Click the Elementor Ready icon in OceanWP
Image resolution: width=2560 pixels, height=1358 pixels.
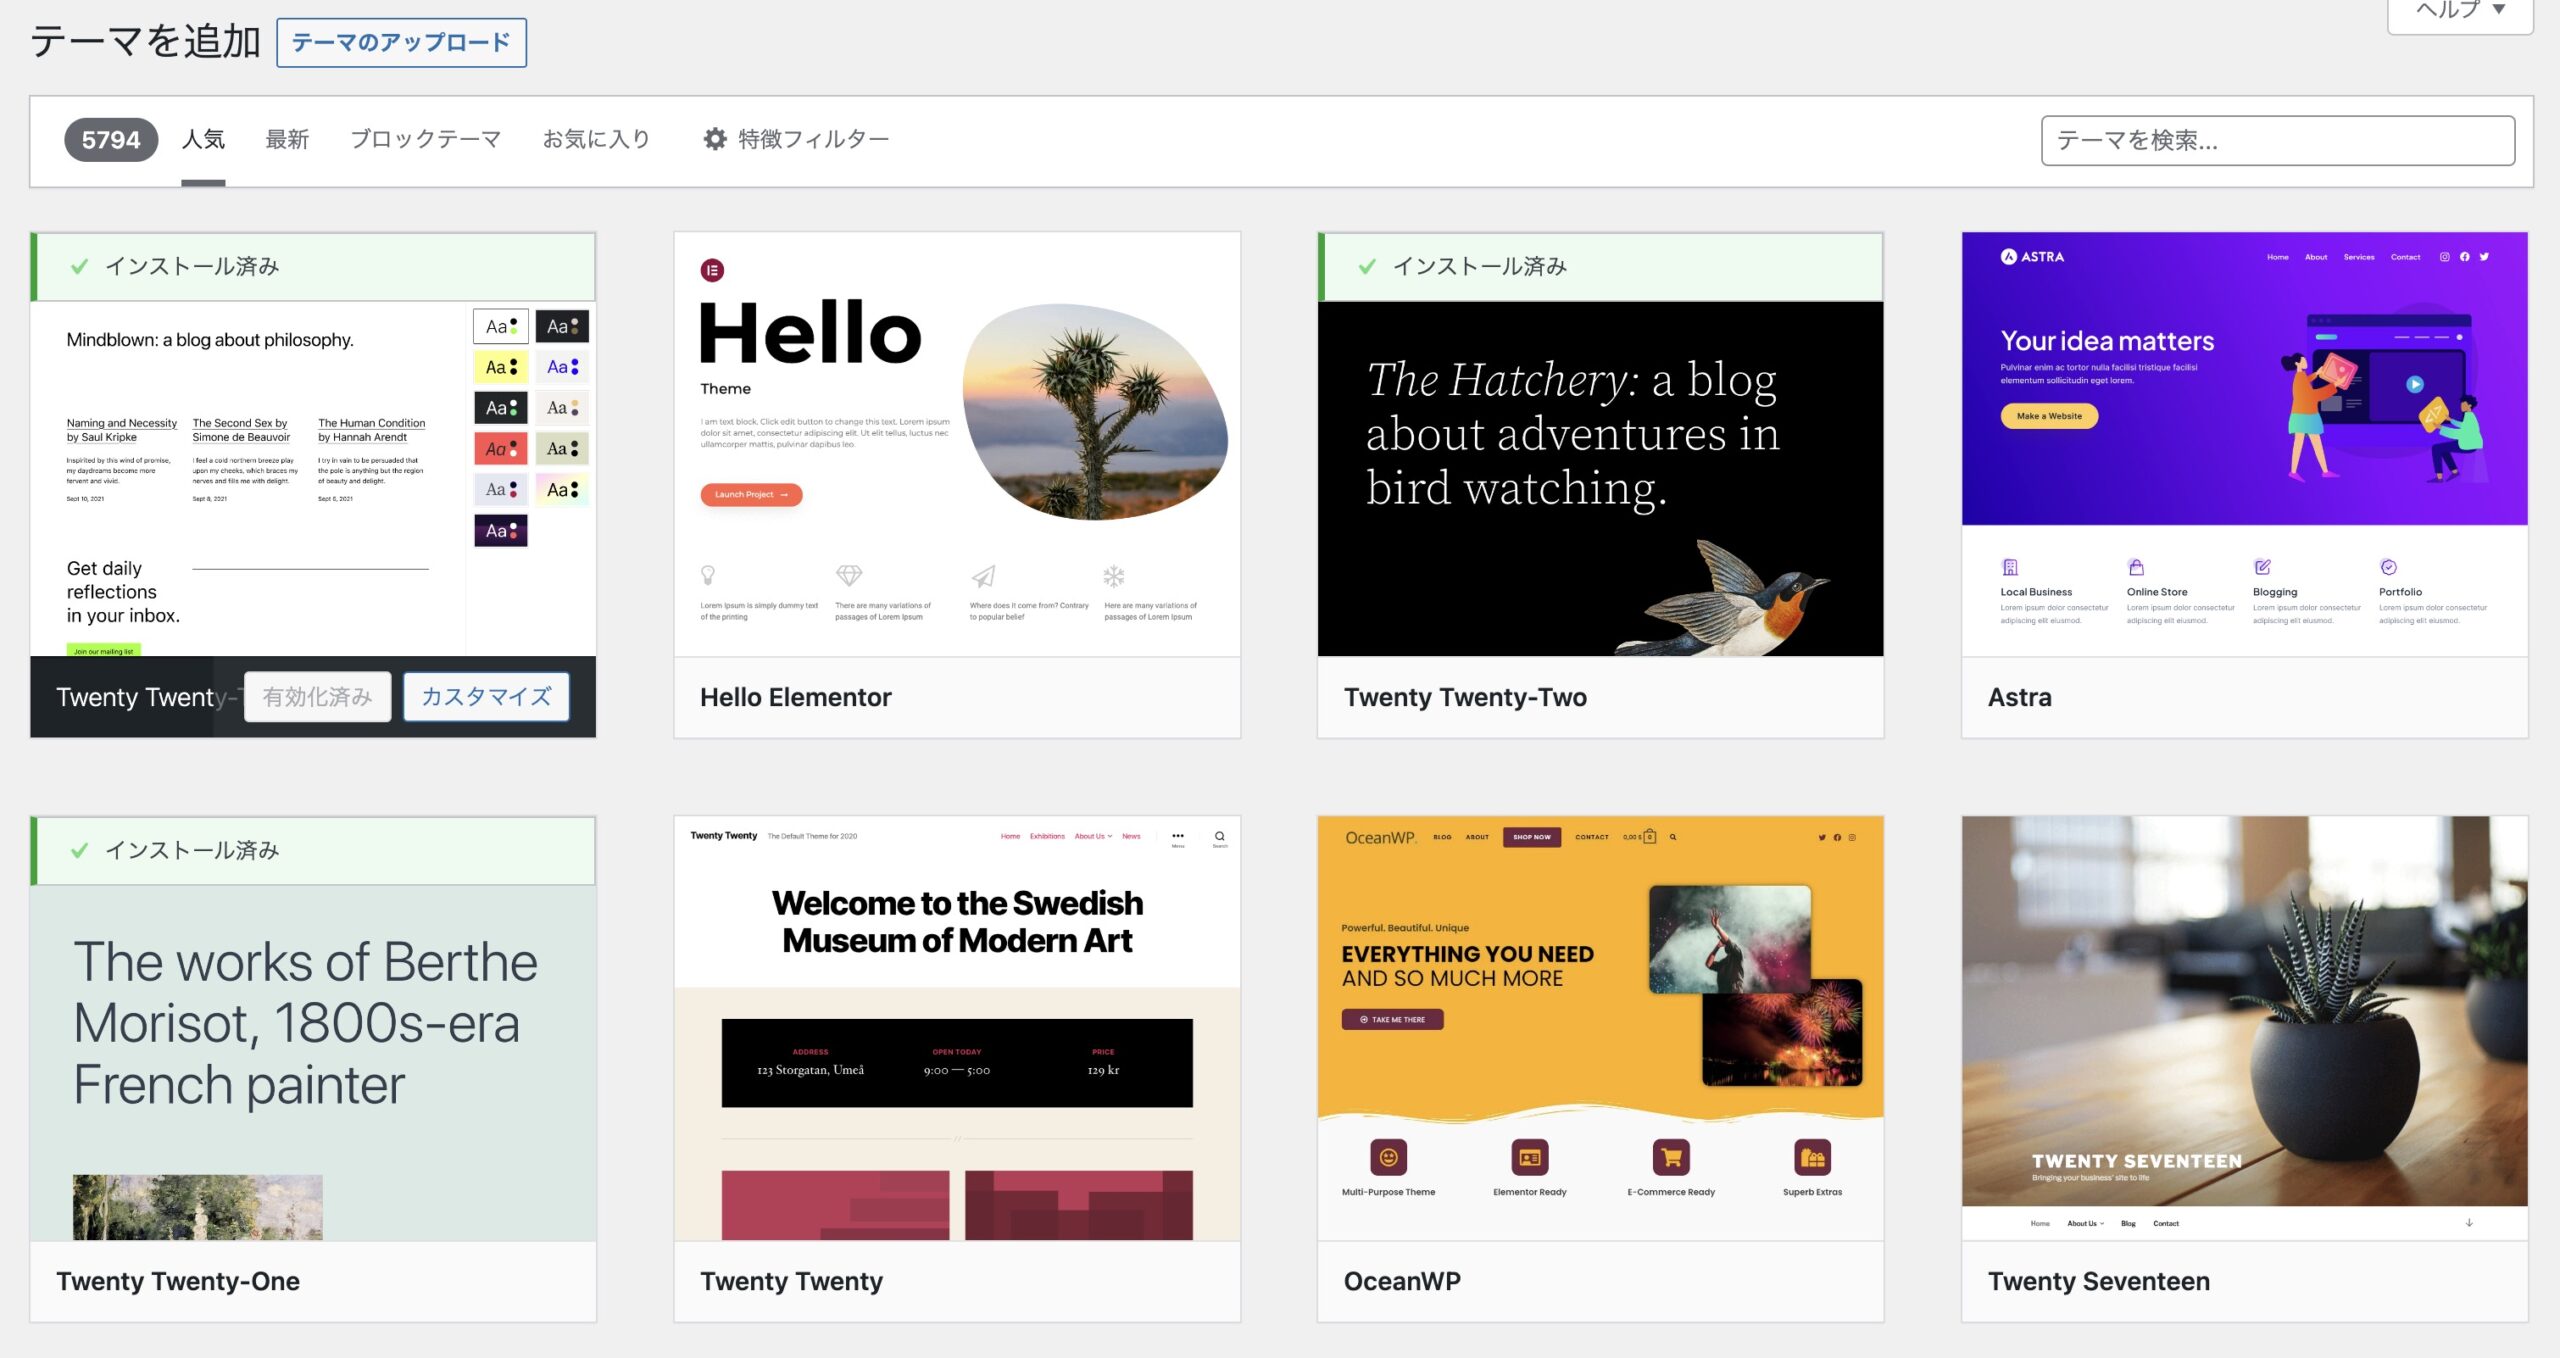click(1530, 1158)
